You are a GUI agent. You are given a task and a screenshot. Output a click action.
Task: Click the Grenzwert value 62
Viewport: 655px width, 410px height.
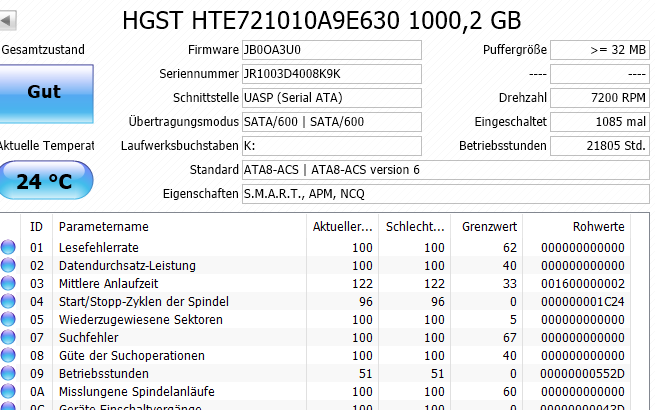click(510, 247)
